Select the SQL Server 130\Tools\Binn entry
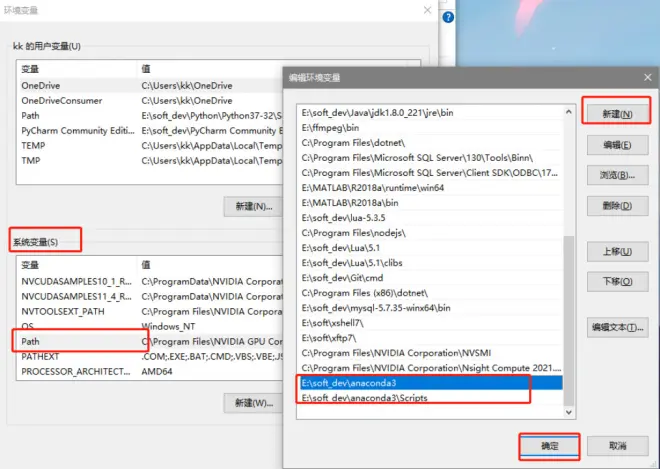 pos(429,158)
